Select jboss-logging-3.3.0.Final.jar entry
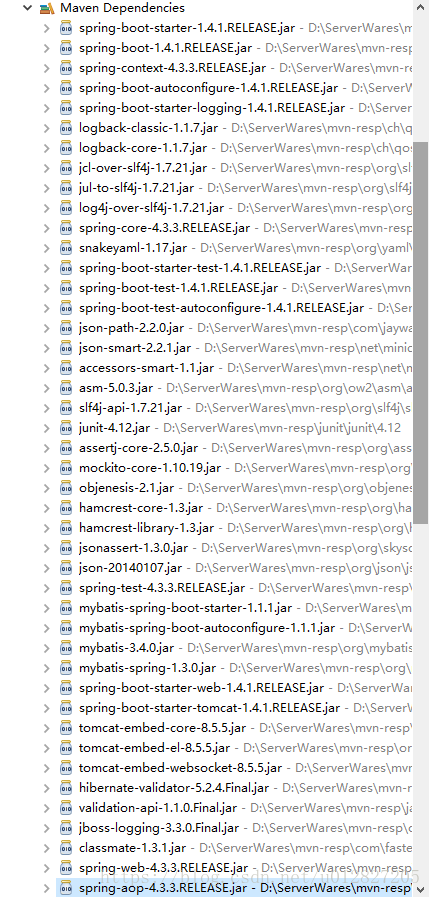Viewport: 431px width, 897px height. (x=159, y=828)
